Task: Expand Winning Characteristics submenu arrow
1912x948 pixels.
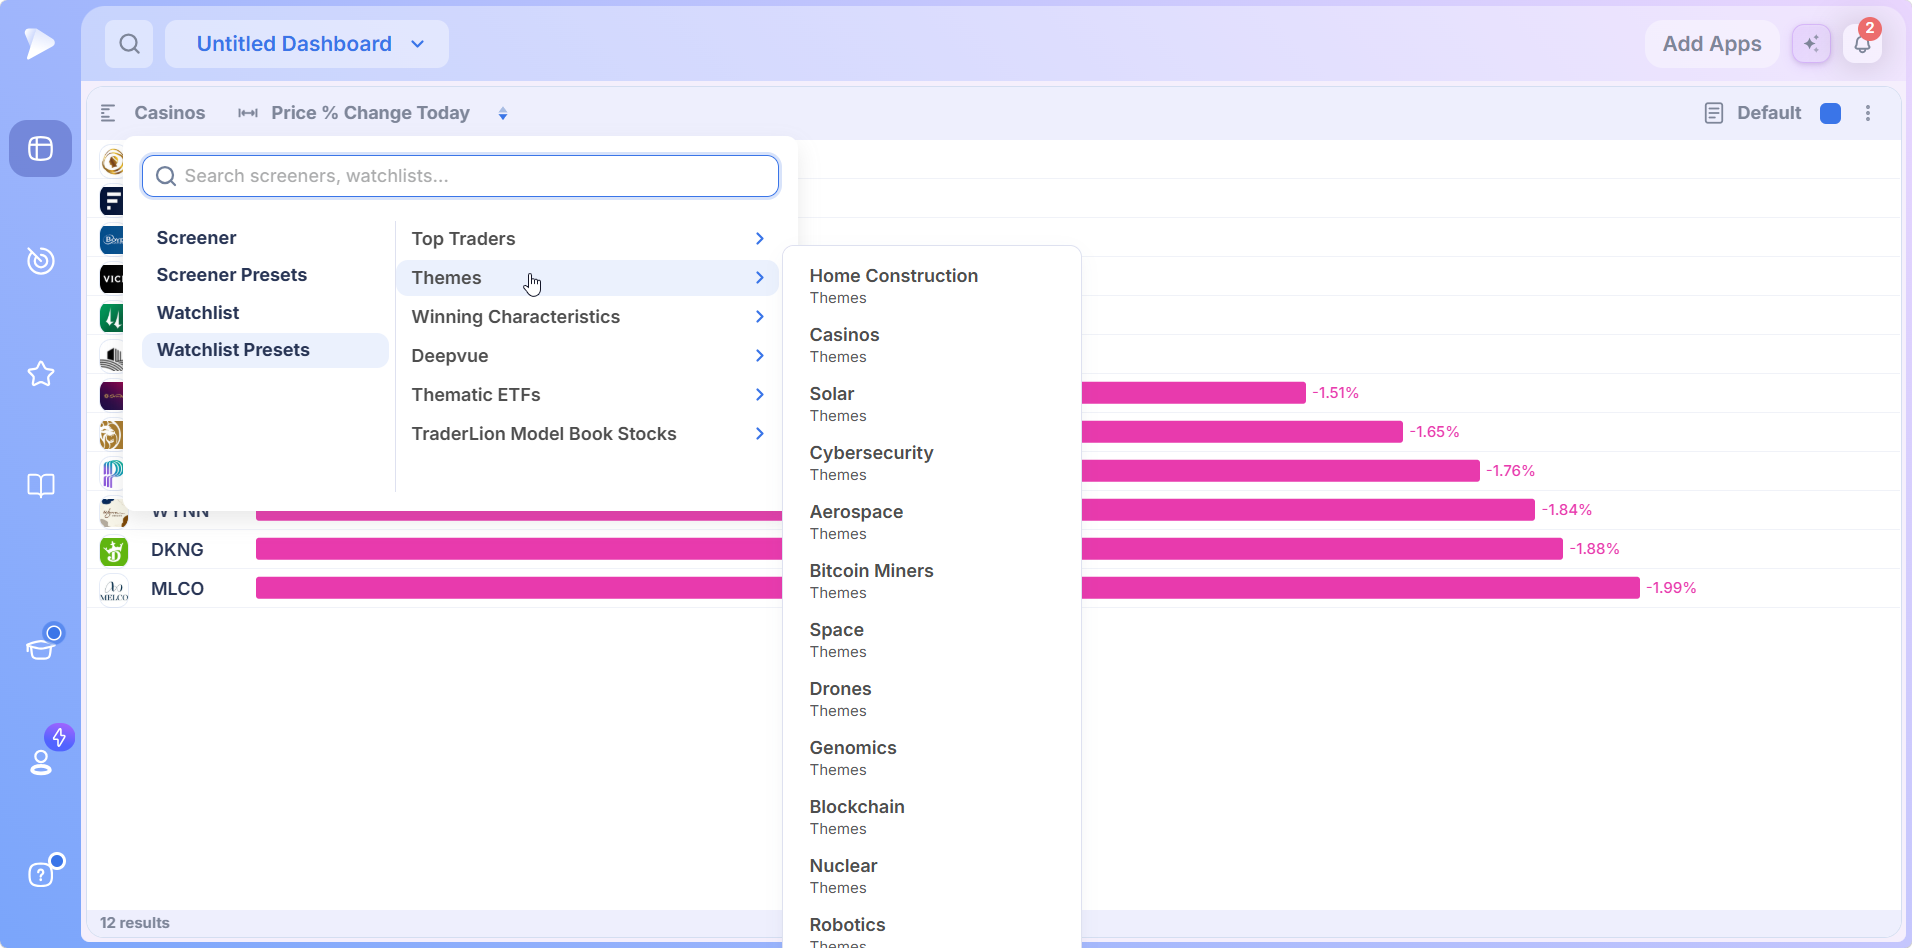Action: 760,317
